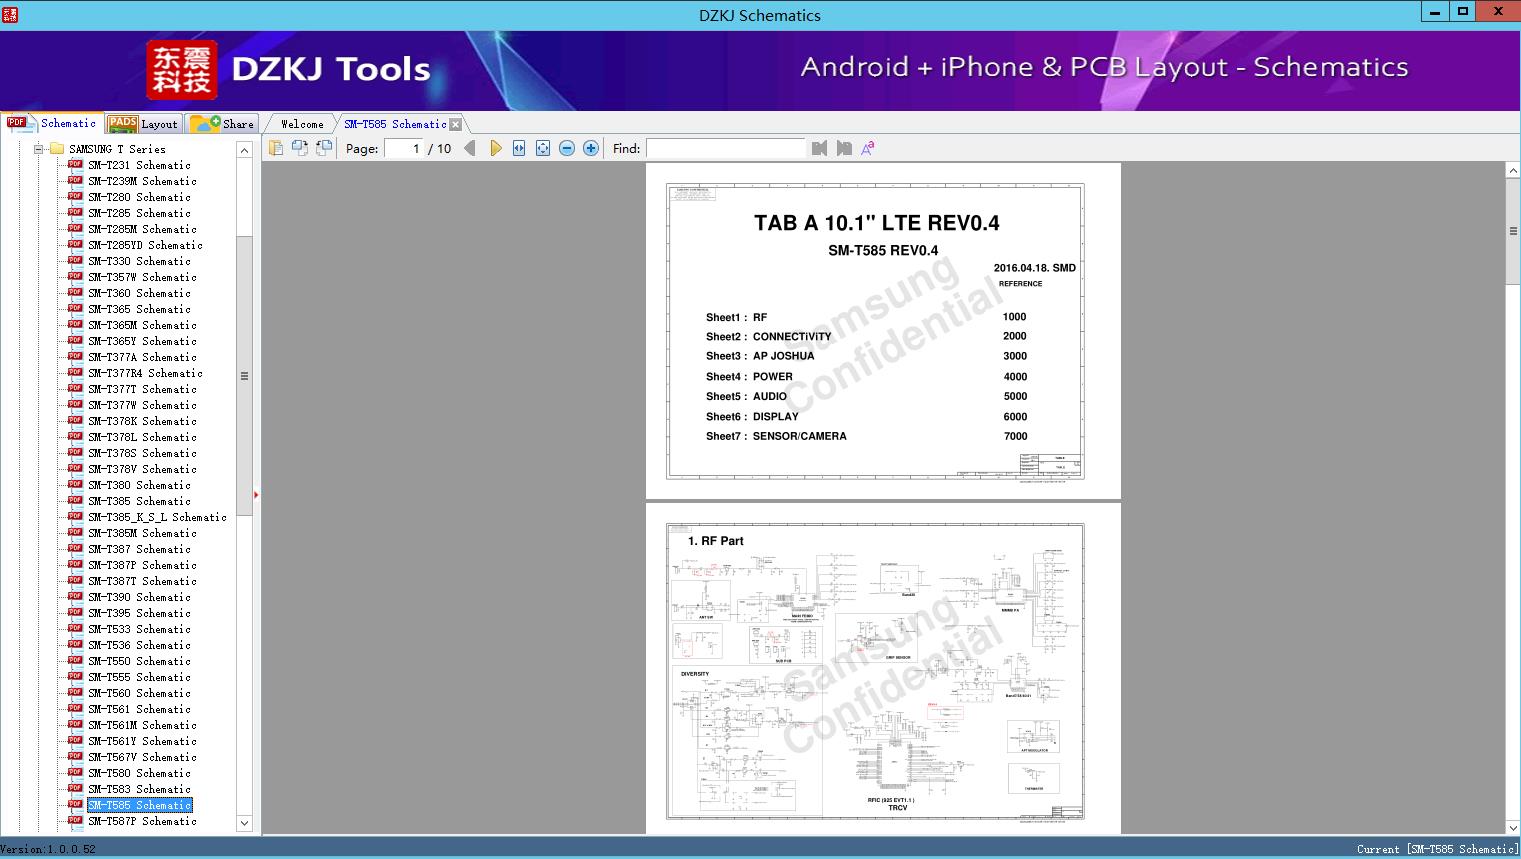The width and height of the screenshot is (1521, 859).
Task: Click the PDF icon beside SM-T580 Schematic
Action: [75, 773]
